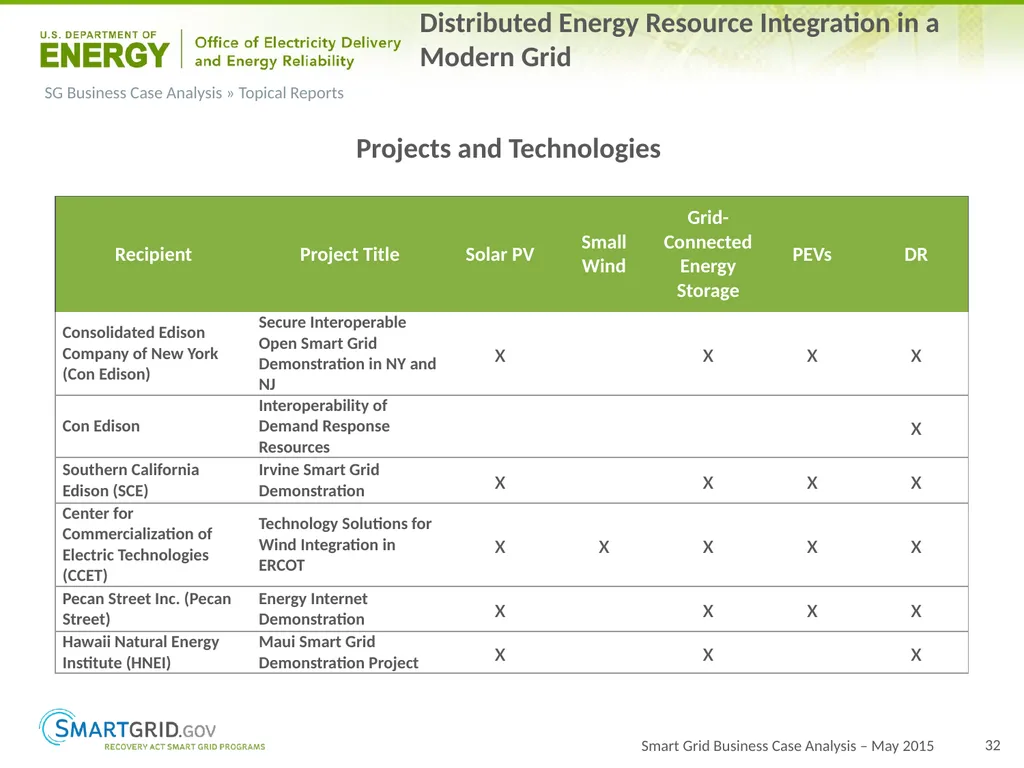Viewport: 1024px width, 768px height.
Task: Click Solar PV X in Secure Interoperable row
Action: (x=500, y=356)
